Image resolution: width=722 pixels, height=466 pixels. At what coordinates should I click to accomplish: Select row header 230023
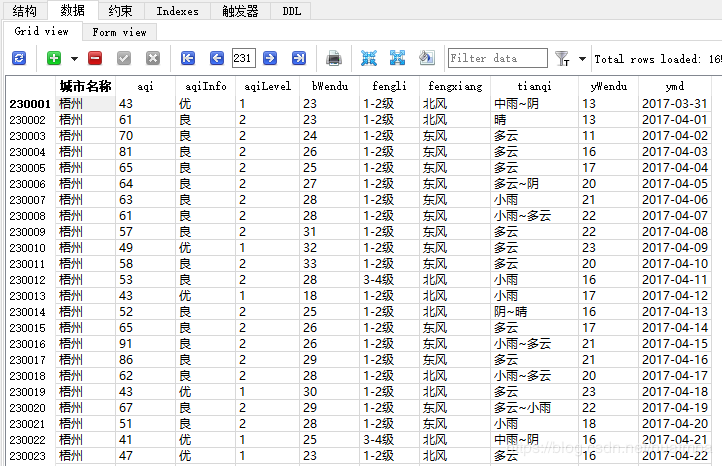pos(30,456)
